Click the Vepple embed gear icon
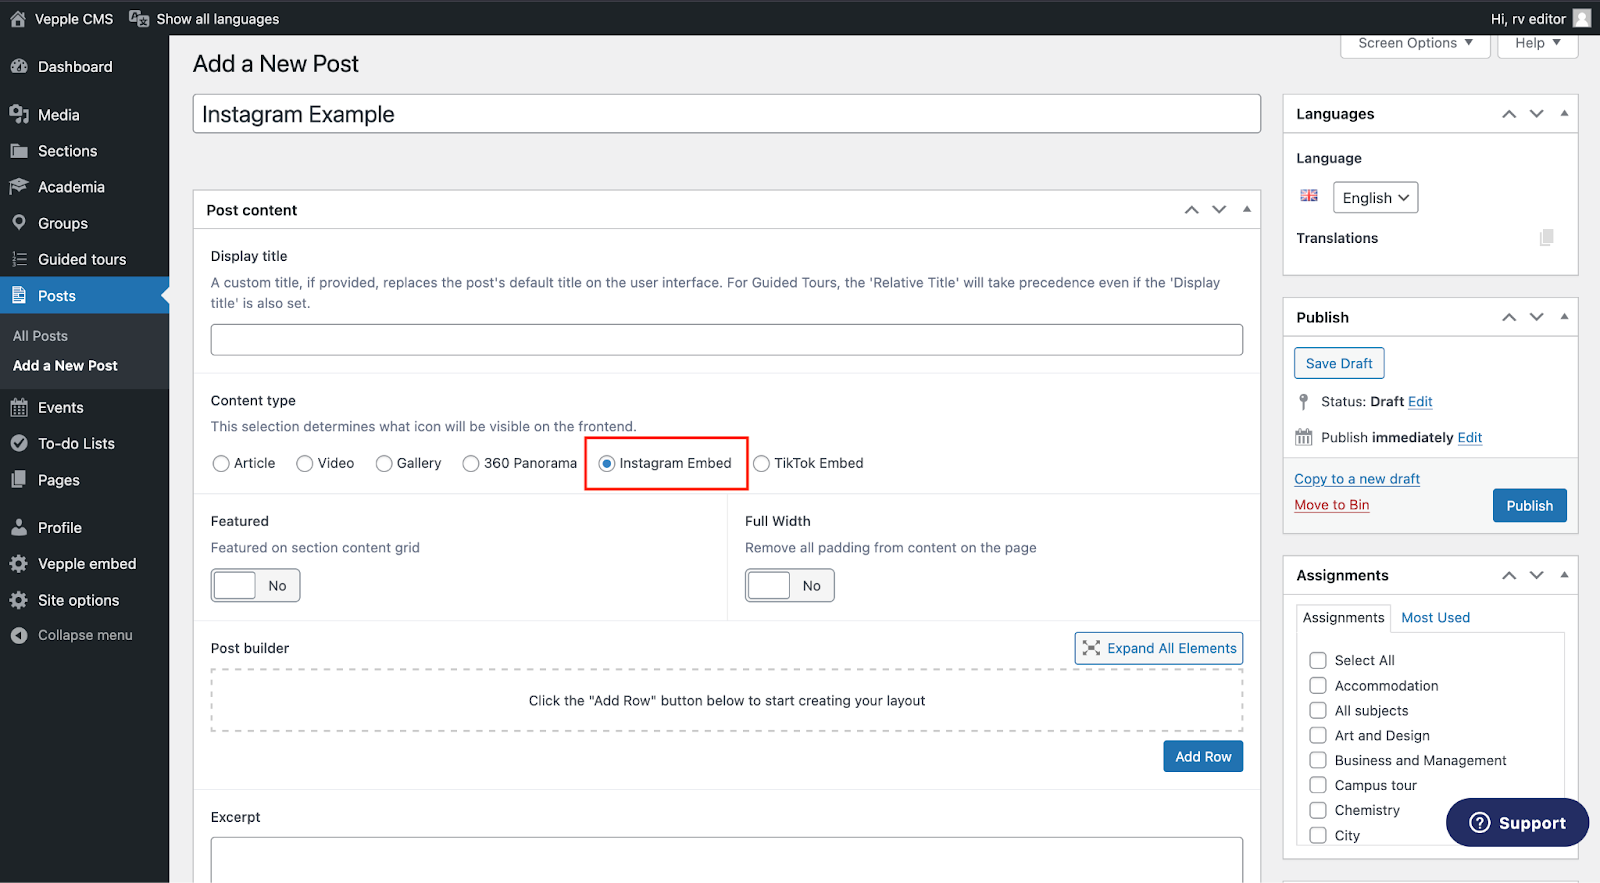This screenshot has height=883, width=1600. click(x=19, y=564)
